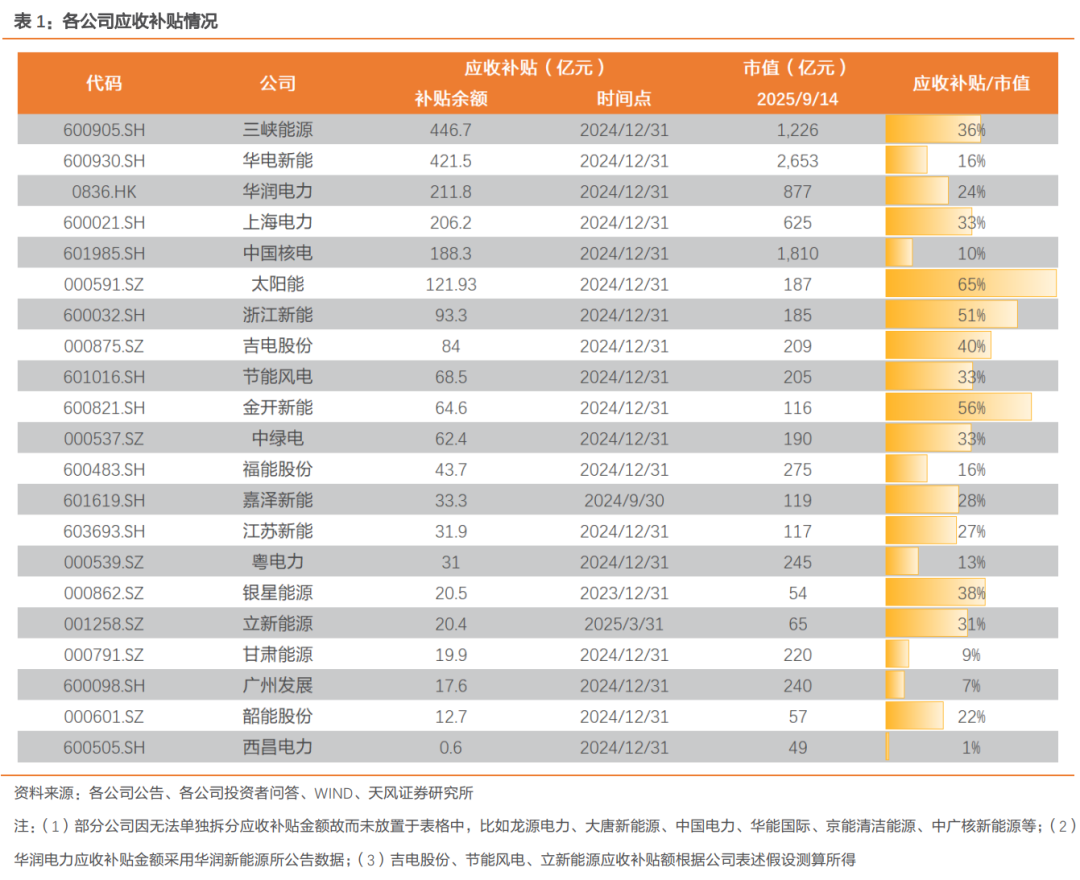Click subsidy balance value 121.93
The width and height of the screenshot is (1080, 880).
[451, 284]
